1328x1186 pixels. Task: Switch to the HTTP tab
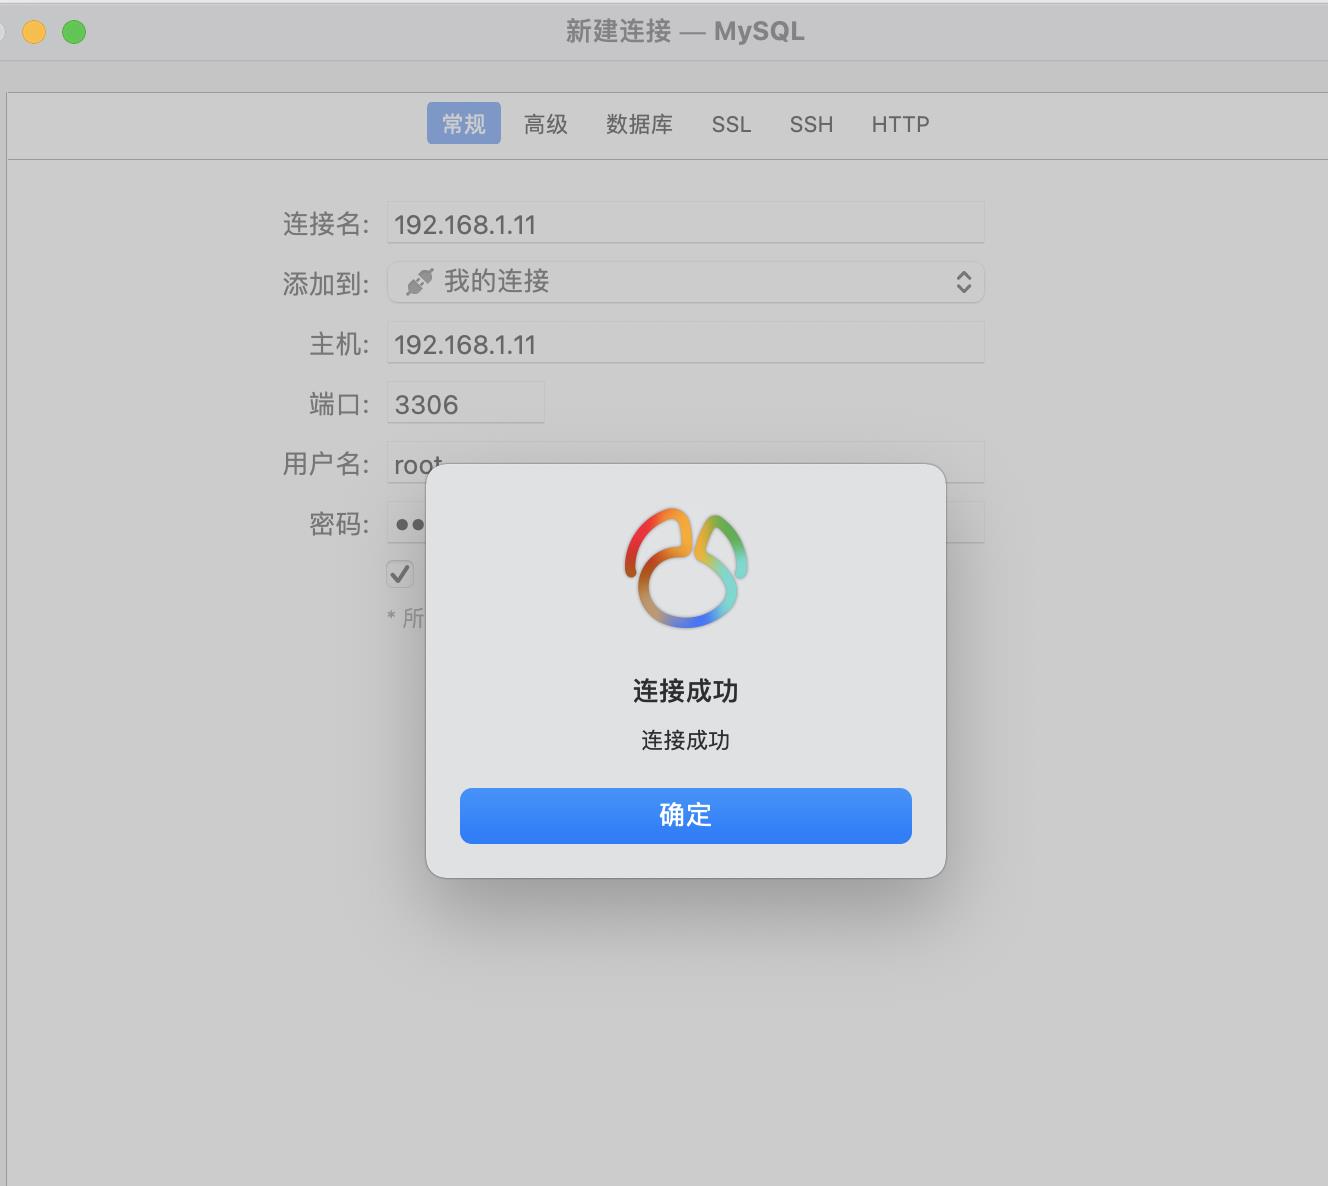[900, 124]
